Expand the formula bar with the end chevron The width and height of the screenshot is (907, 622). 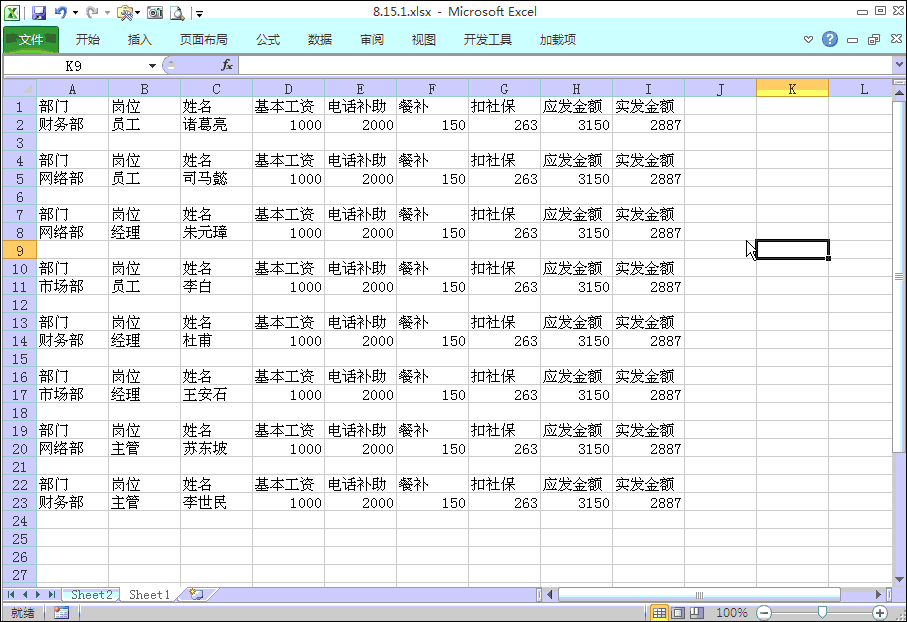[899, 65]
